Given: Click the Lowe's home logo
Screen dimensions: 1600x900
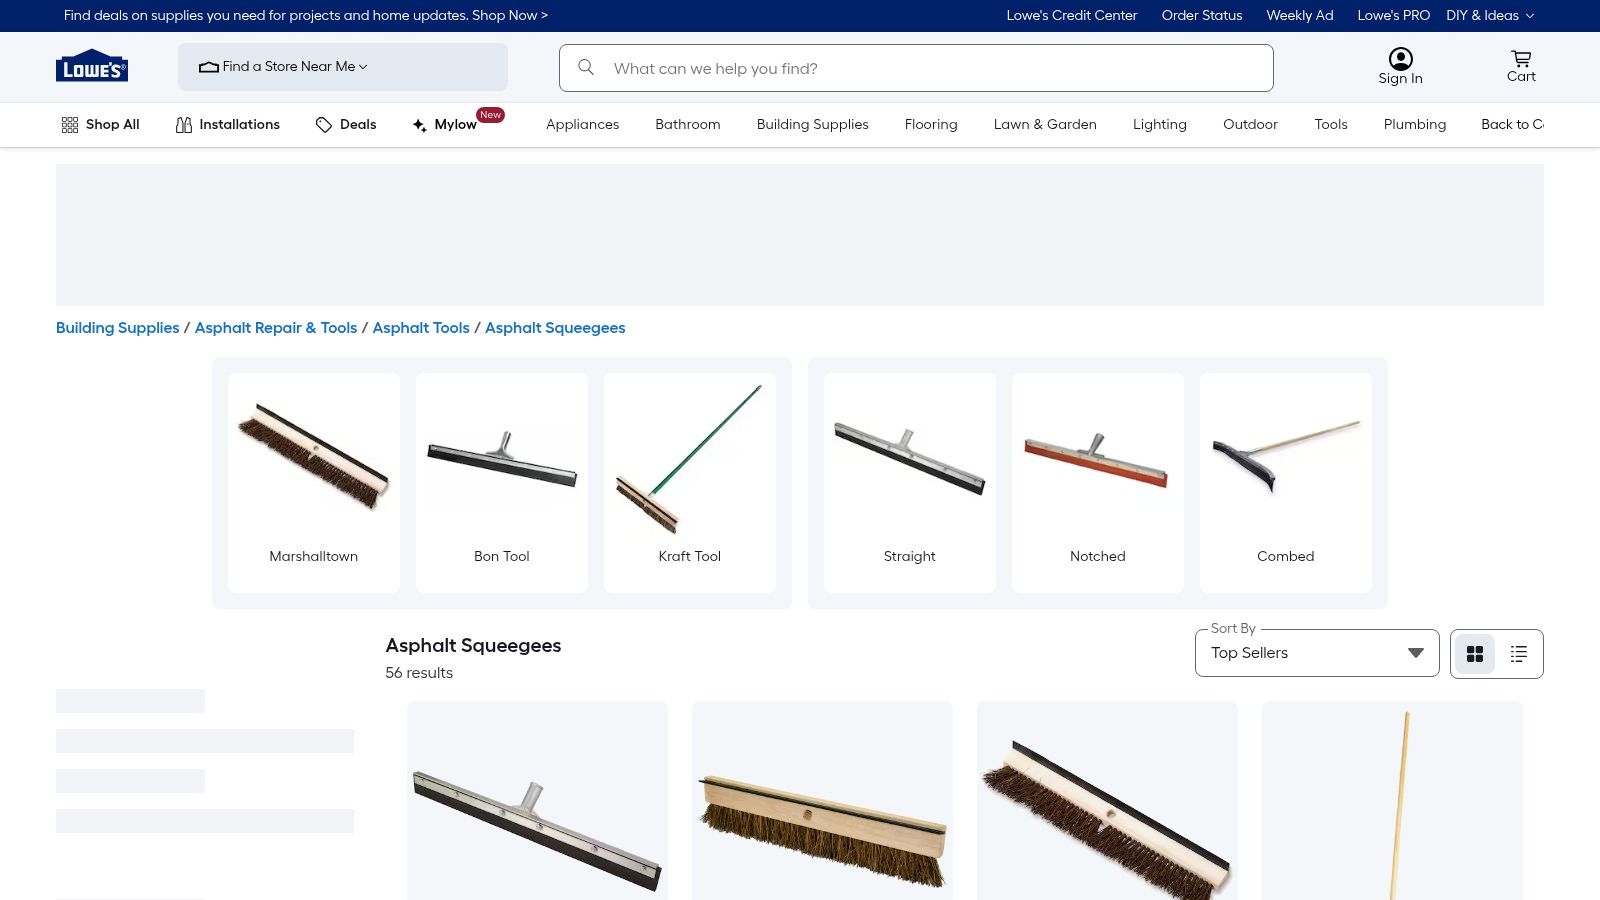Looking at the screenshot, I should point(91,65).
